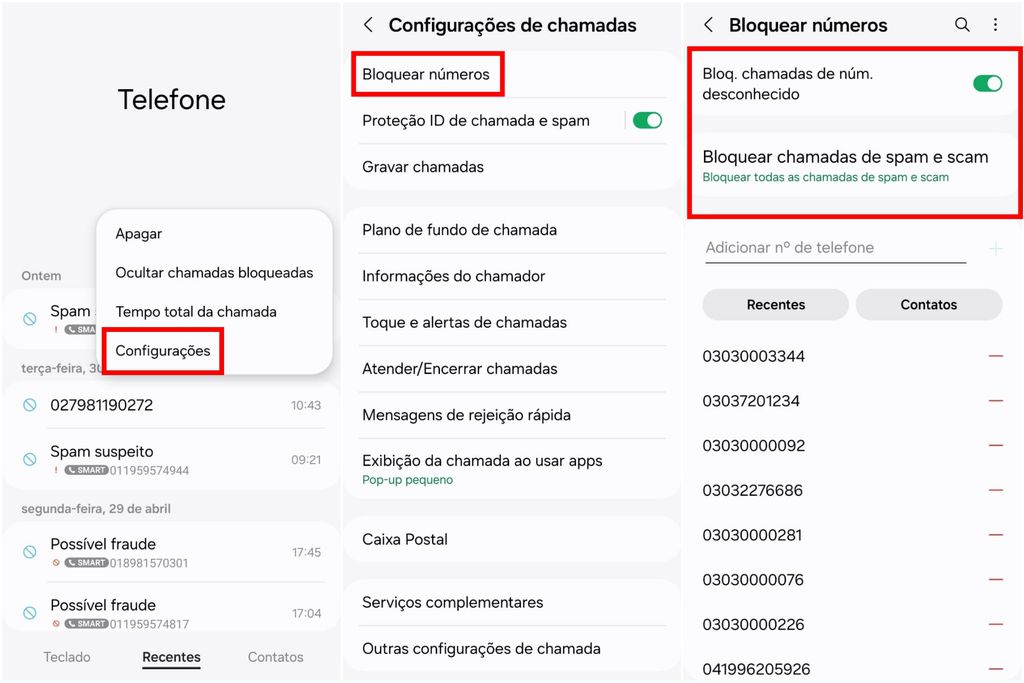Tap SMART badge next to 011959574944

86,470
